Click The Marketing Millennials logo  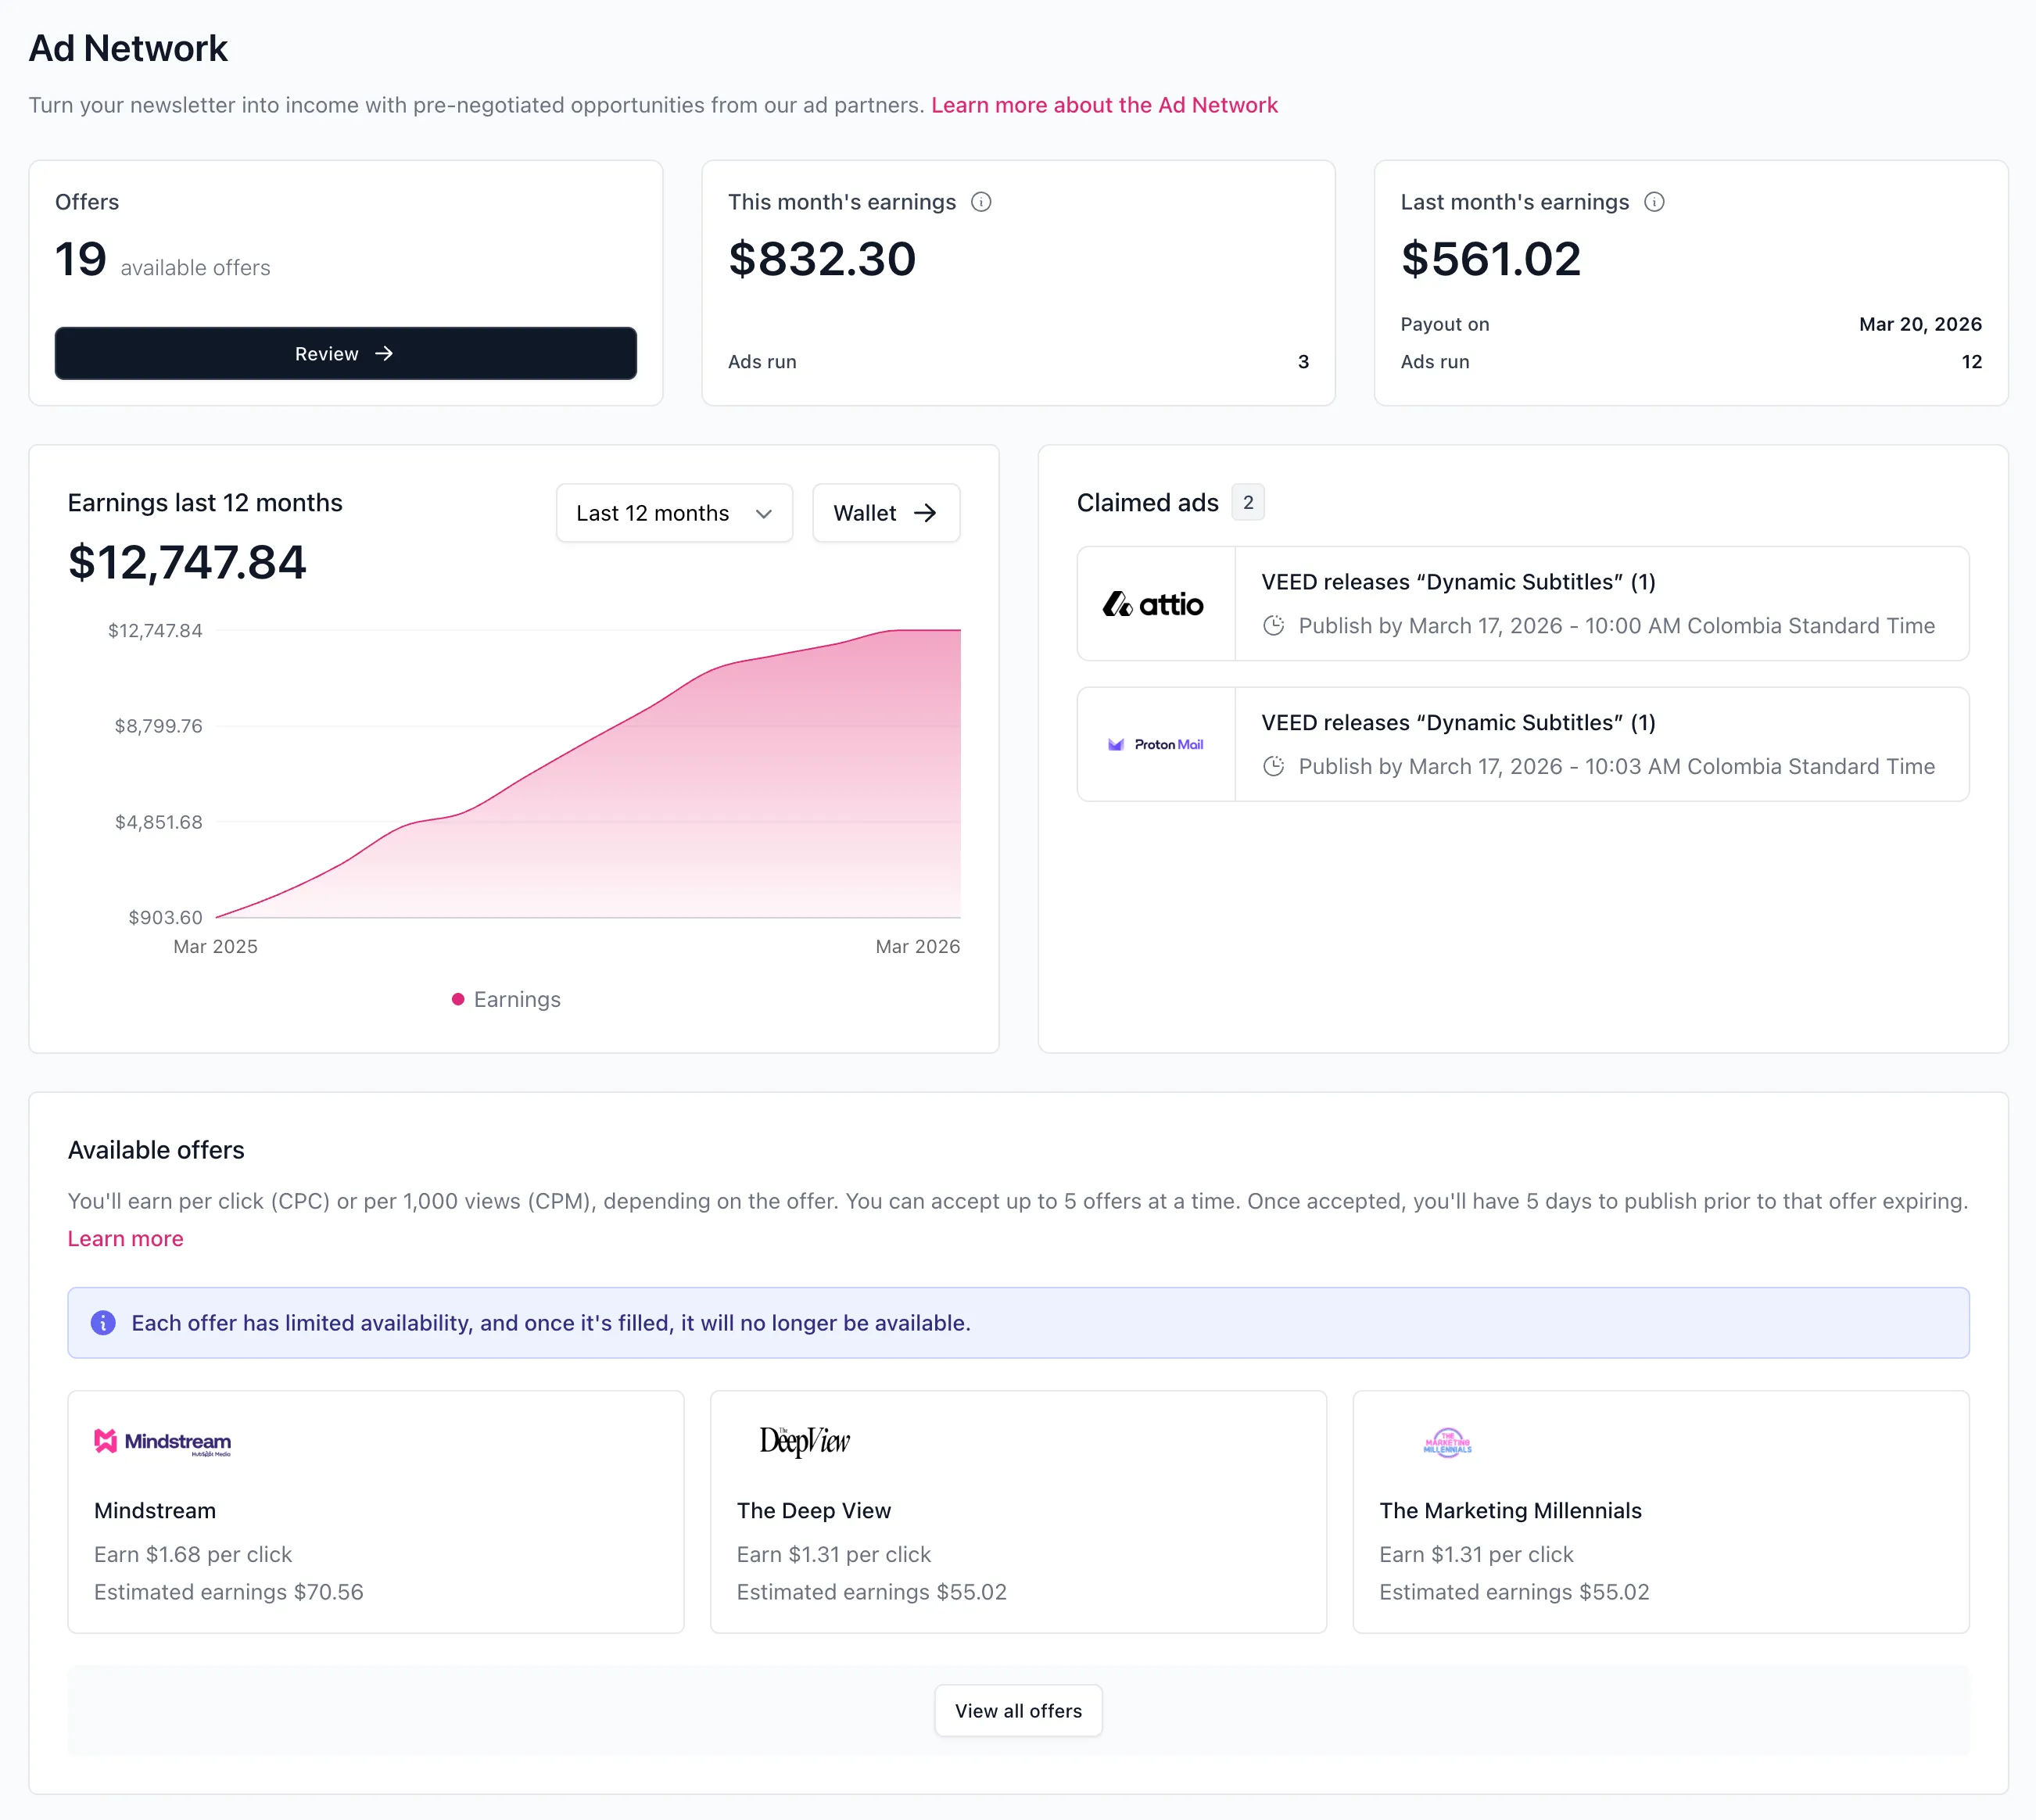tap(1447, 1443)
